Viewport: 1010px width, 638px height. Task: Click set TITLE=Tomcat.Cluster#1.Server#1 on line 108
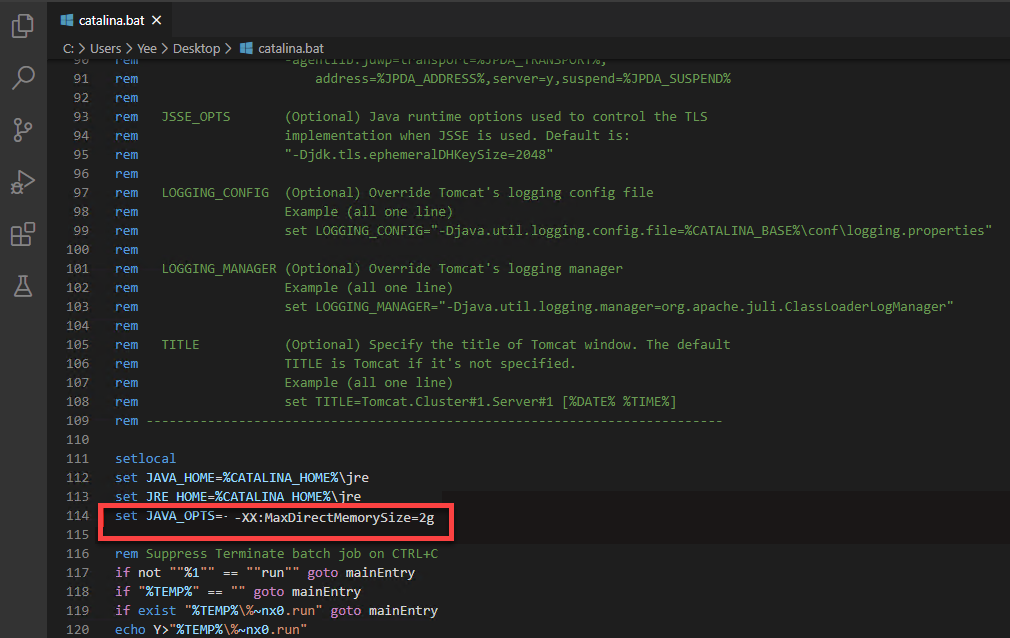419,401
